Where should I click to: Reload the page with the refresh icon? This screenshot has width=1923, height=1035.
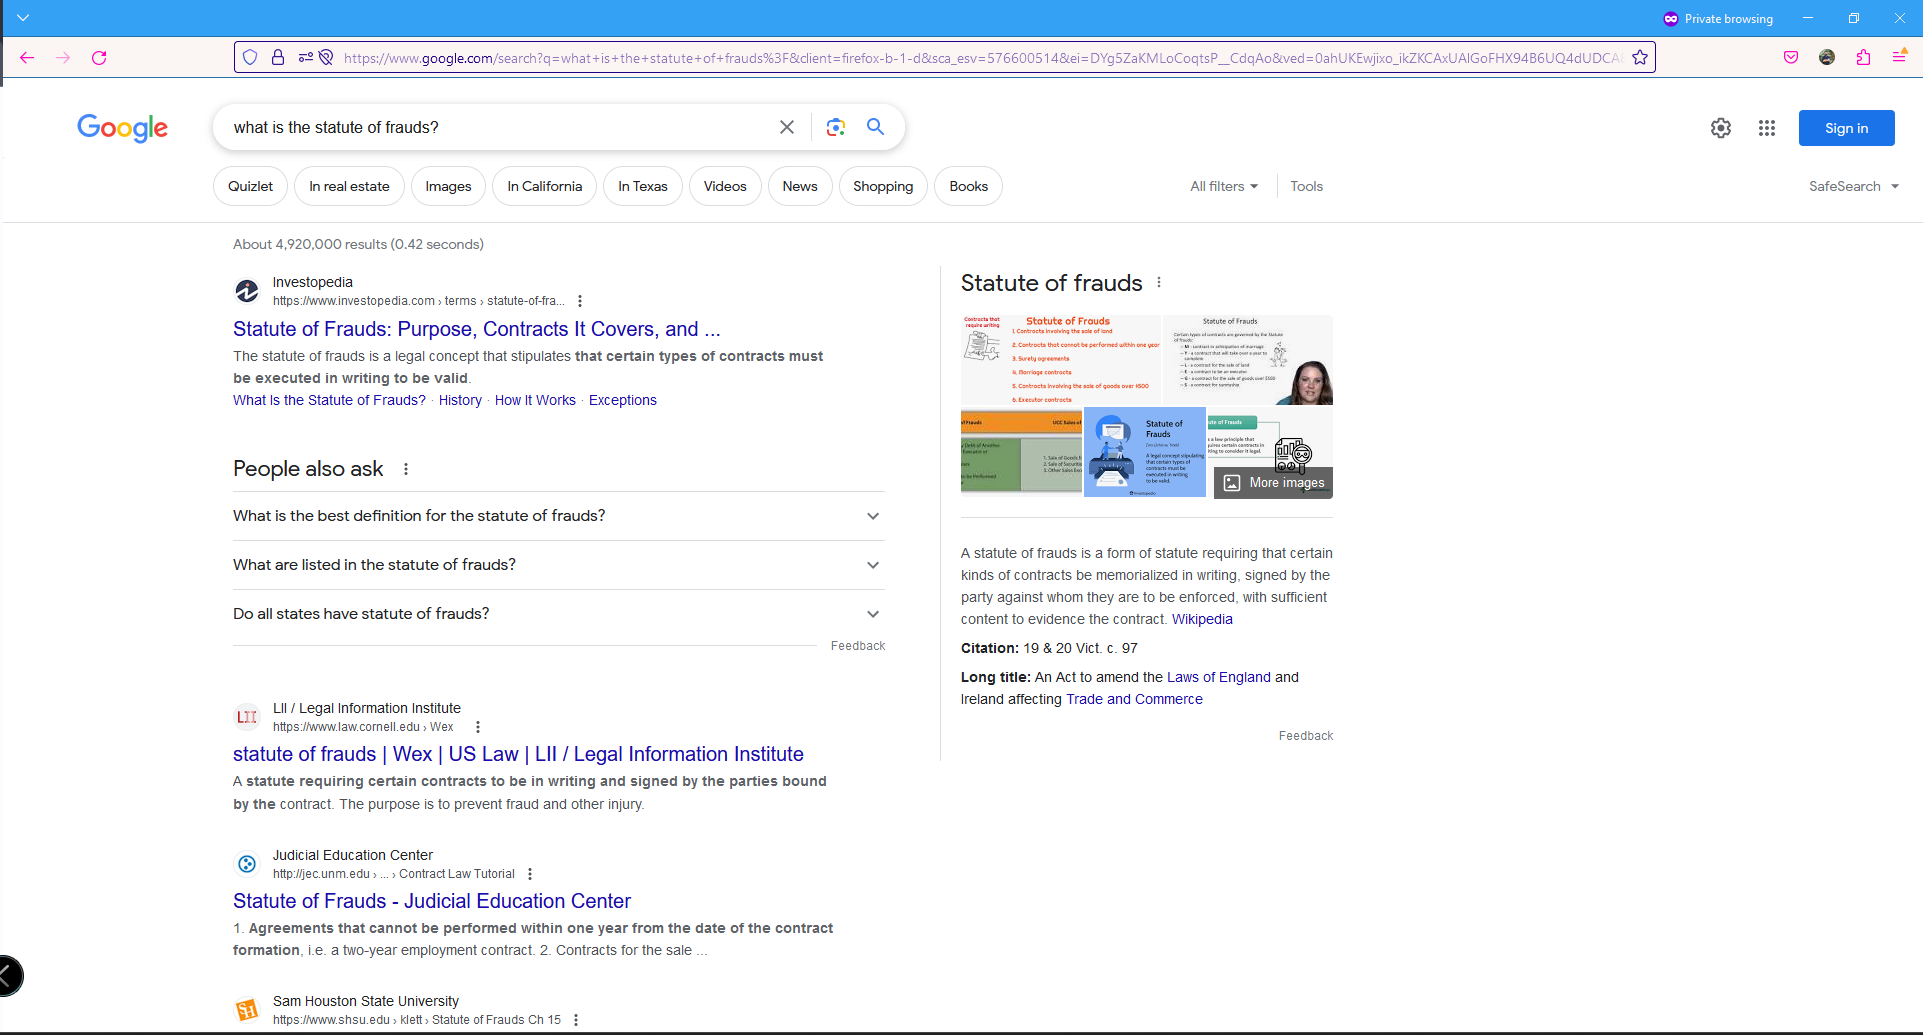99,58
